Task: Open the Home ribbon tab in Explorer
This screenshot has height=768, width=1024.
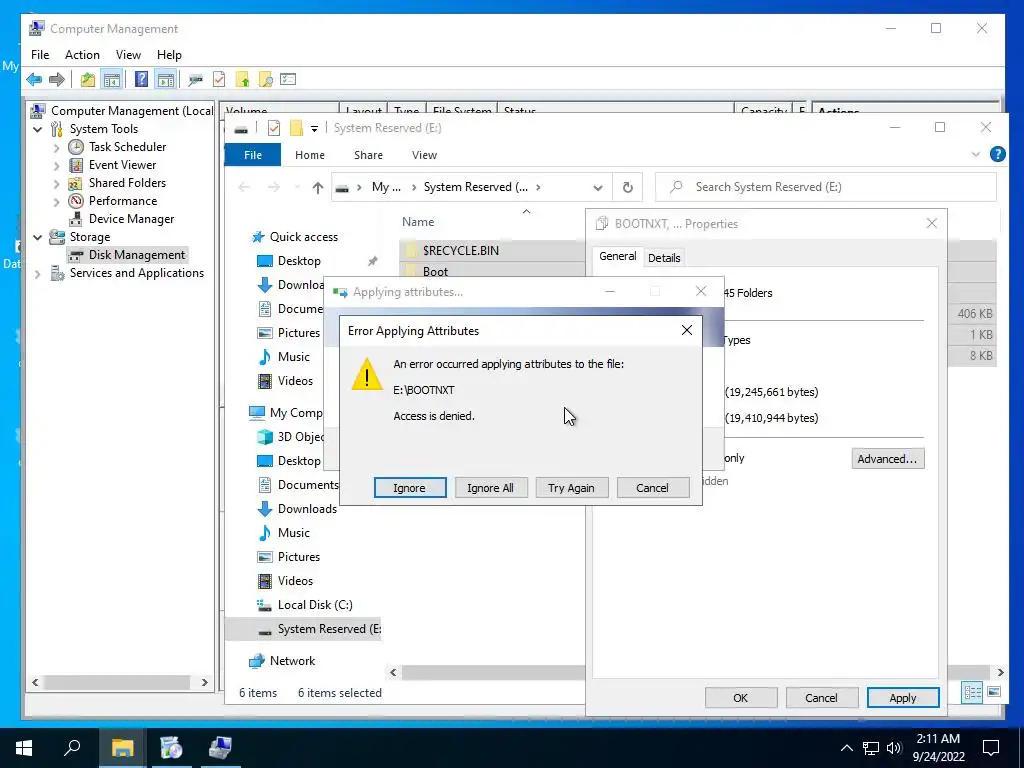Action: [x=310, y=155]
